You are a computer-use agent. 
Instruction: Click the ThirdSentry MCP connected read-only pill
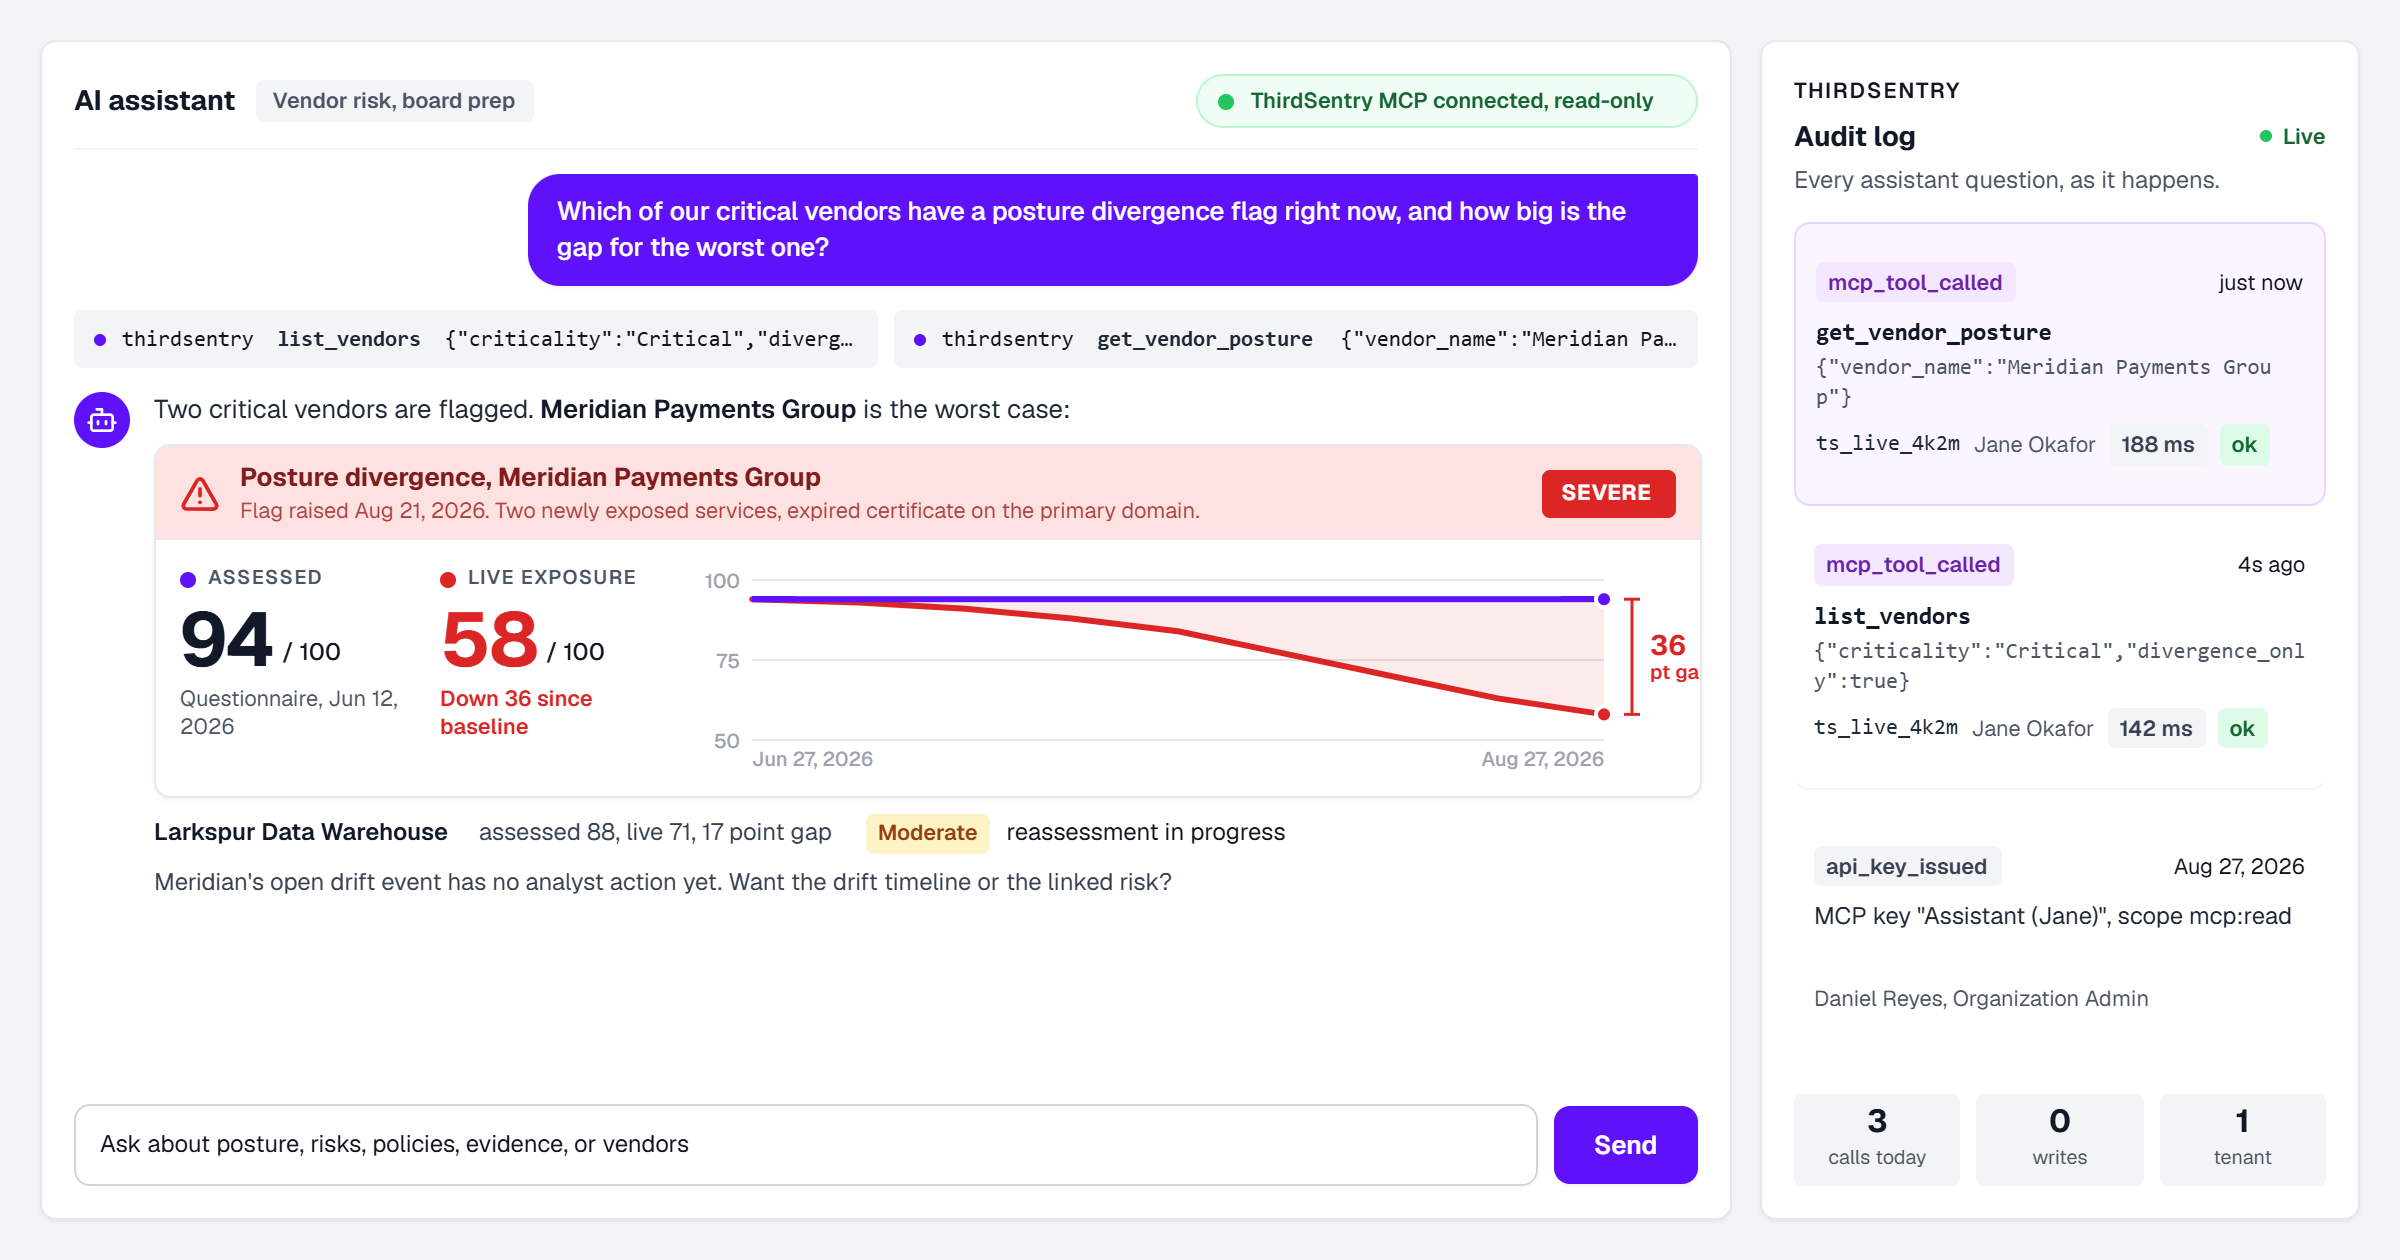1447,101
